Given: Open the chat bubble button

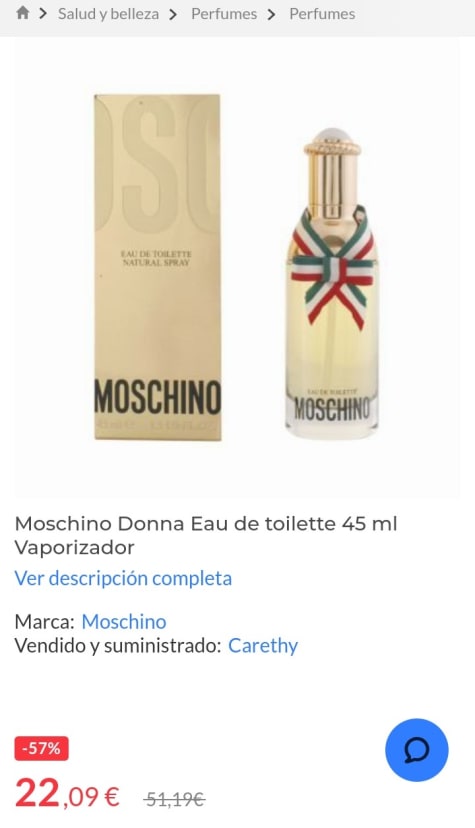Looking at the screenshot, I should point(416,750).
